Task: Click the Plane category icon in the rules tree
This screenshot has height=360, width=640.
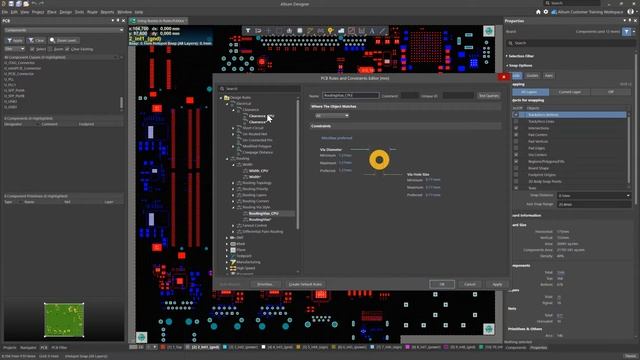Action: coord(233,250)
